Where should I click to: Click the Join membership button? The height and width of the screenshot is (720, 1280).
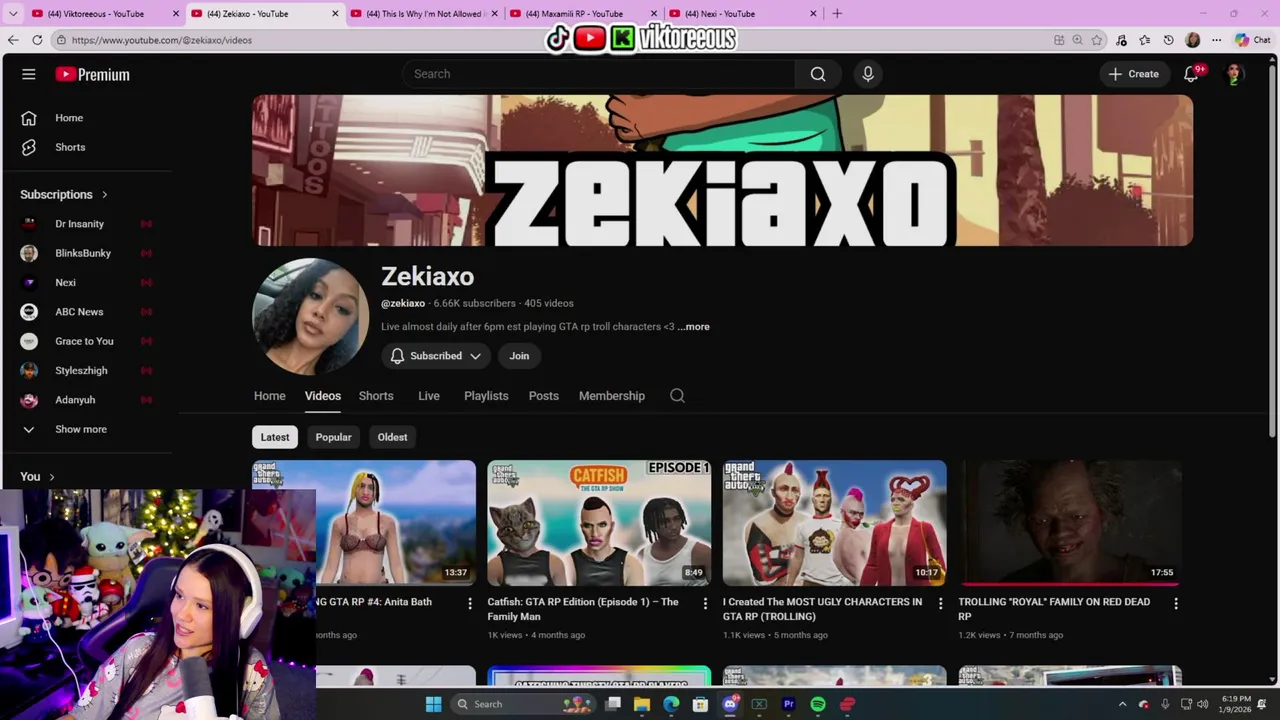pos(519,356)
